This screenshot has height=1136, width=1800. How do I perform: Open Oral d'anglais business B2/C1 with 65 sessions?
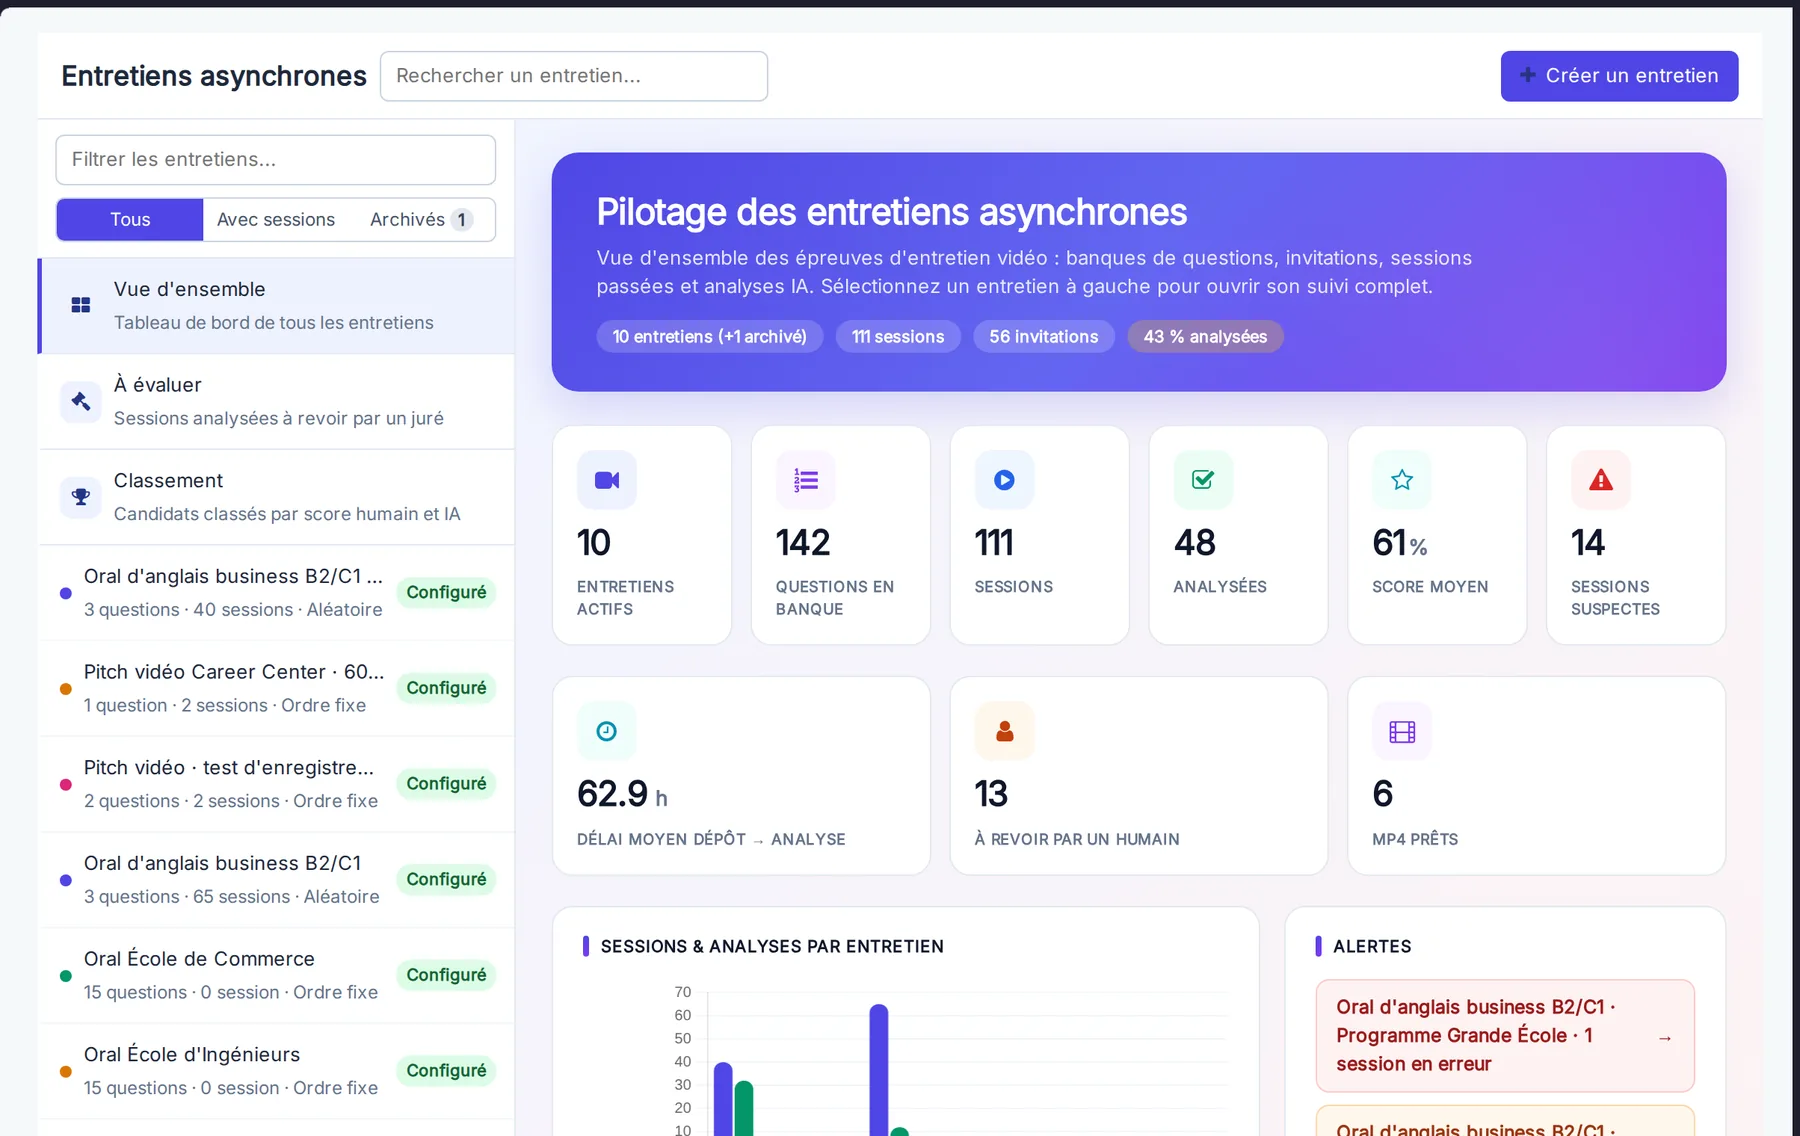pos(277,880)
